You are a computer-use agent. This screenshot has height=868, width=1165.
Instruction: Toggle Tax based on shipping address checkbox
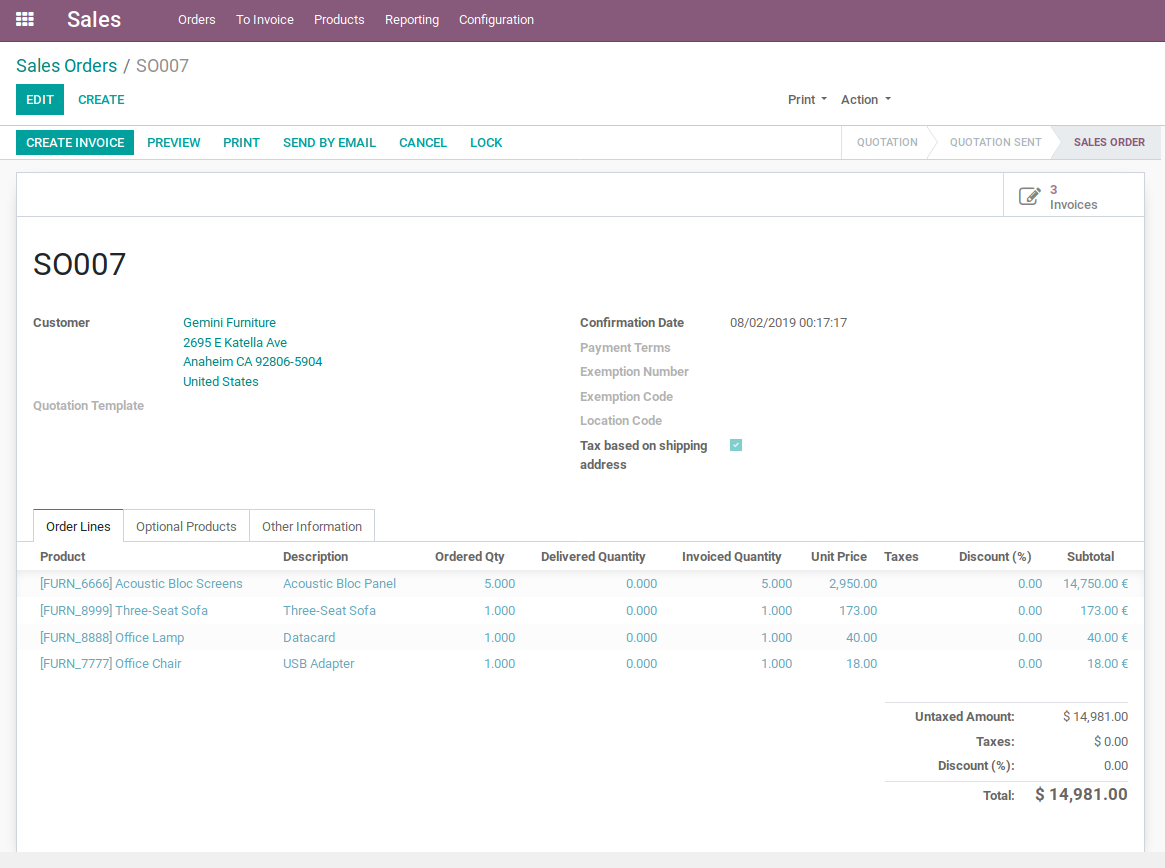(736, 446)
